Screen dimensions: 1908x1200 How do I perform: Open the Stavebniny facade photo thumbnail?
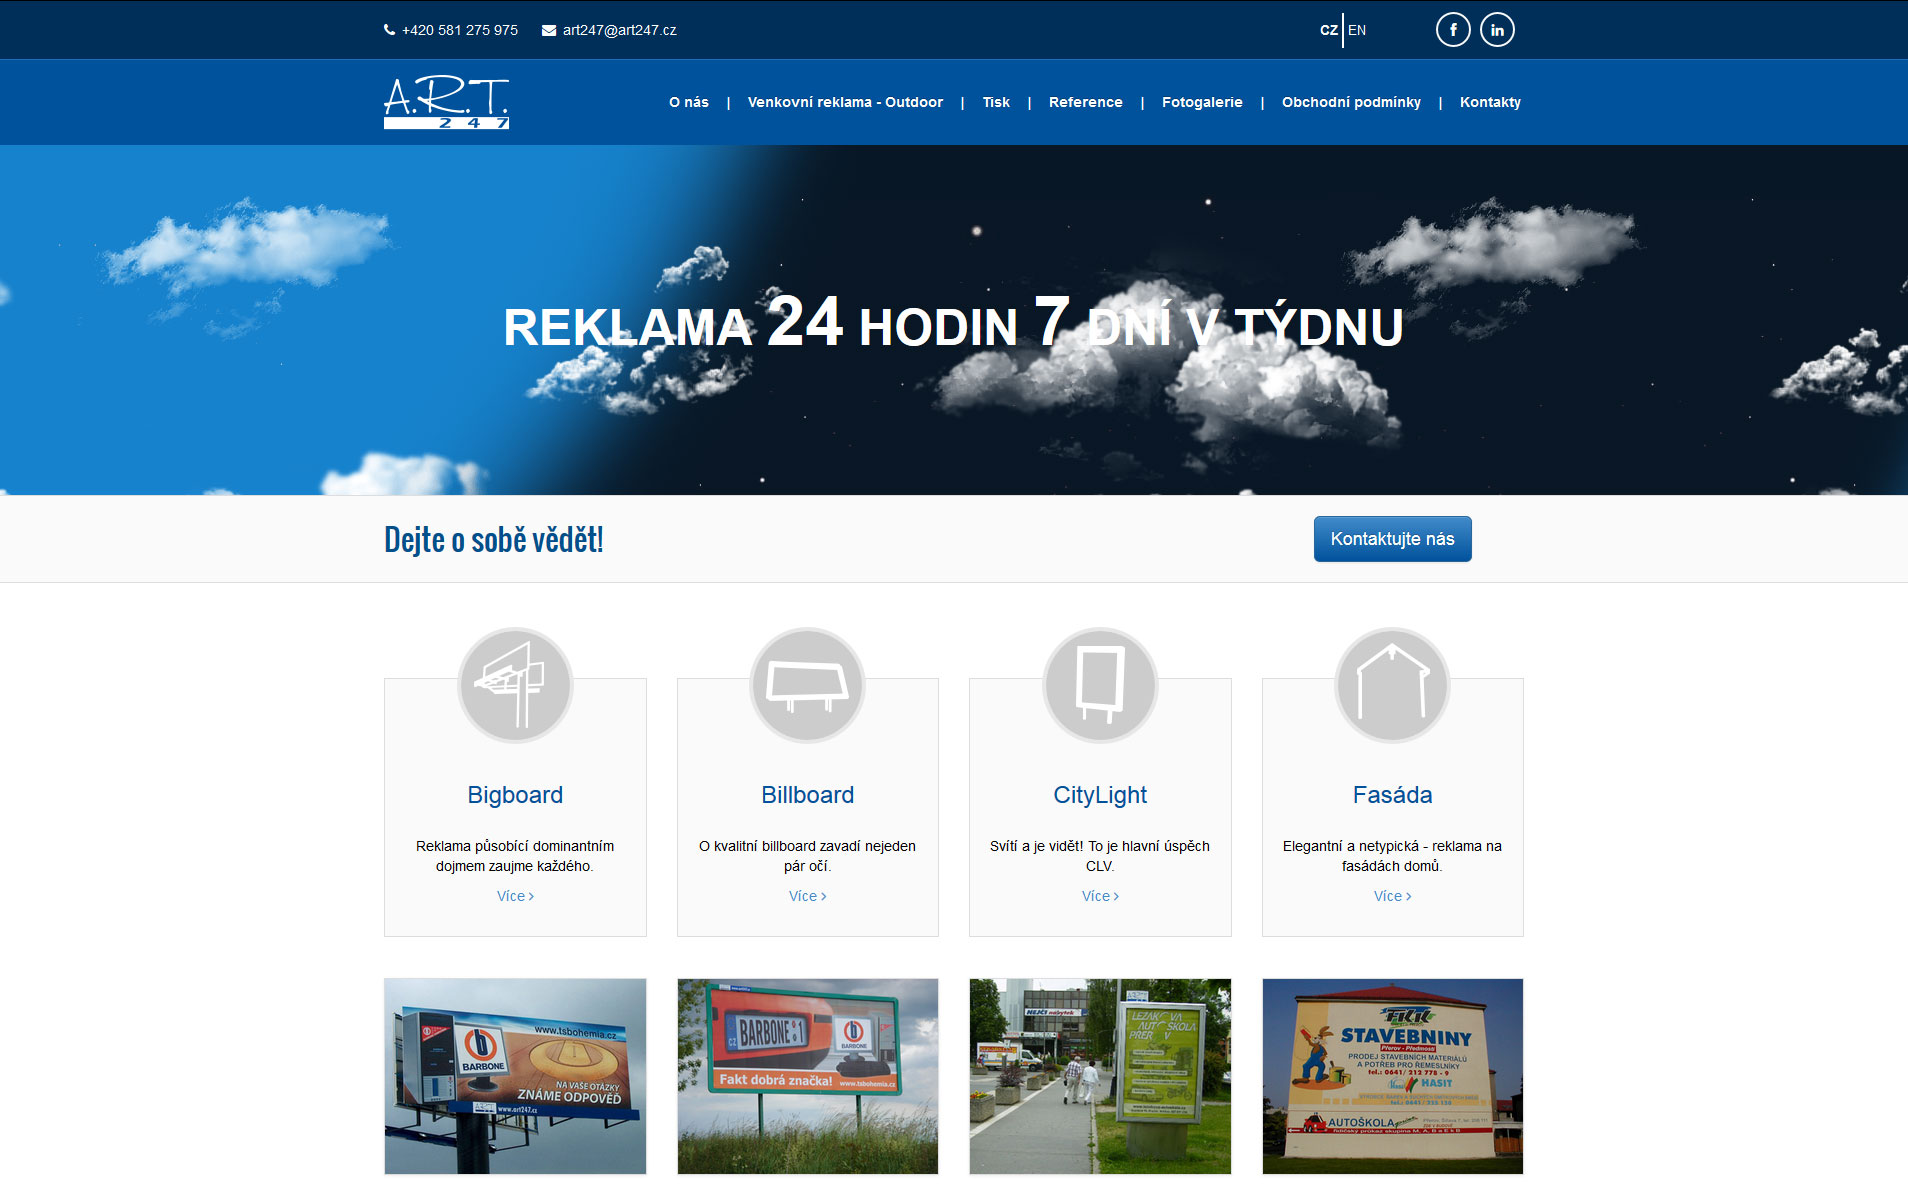(x=1392, y=1076)
